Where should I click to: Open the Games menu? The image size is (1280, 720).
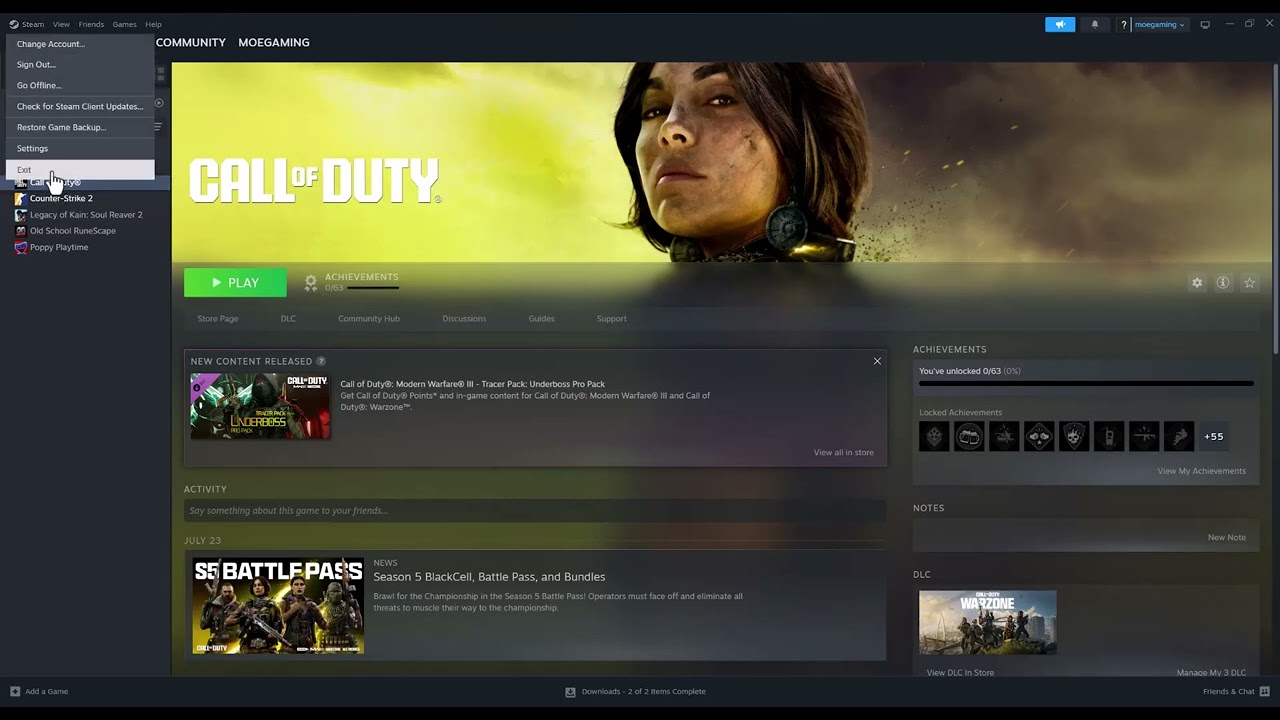(x=124, y=24)
